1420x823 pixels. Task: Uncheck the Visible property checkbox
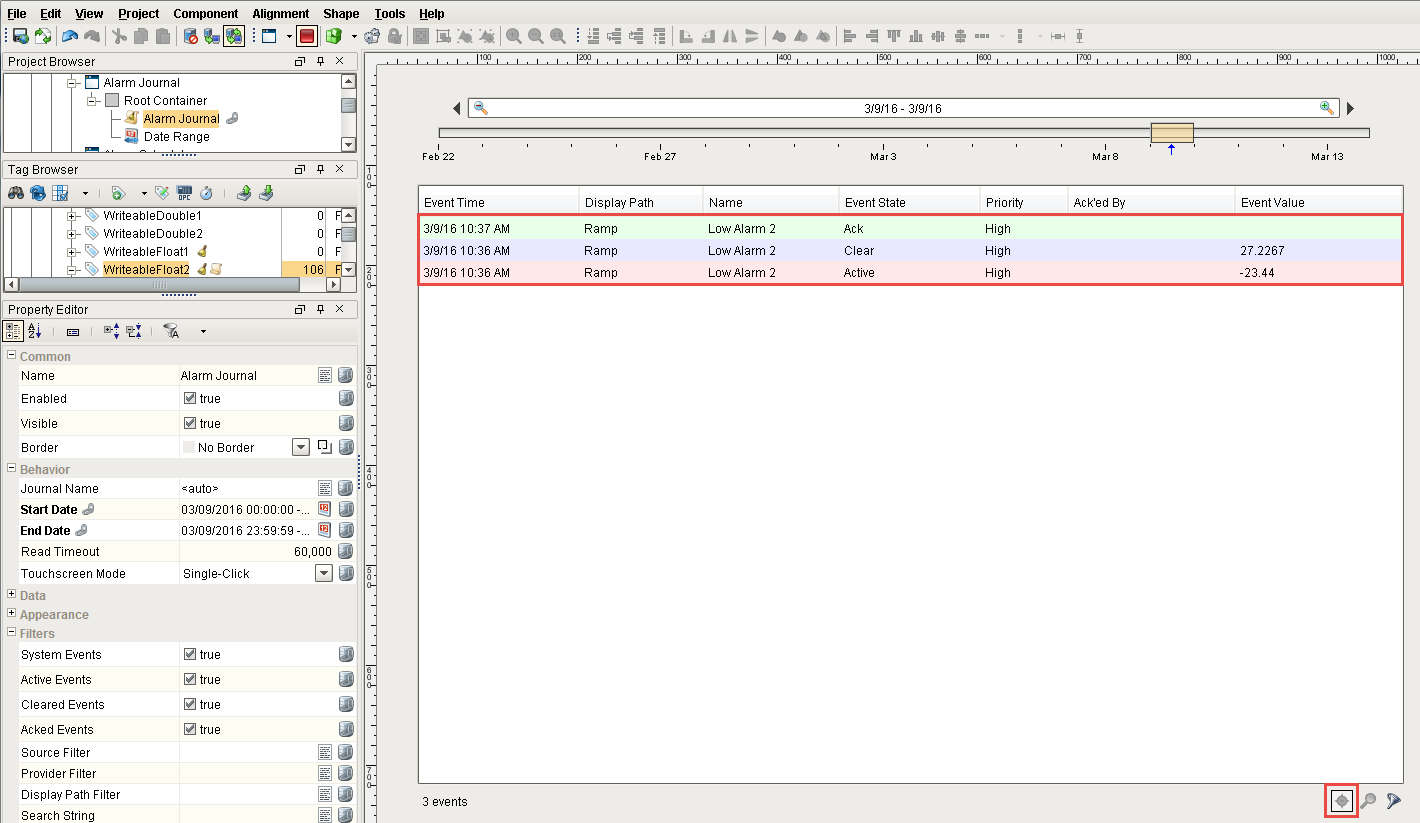pyautogui.click(x=190, y=424)
